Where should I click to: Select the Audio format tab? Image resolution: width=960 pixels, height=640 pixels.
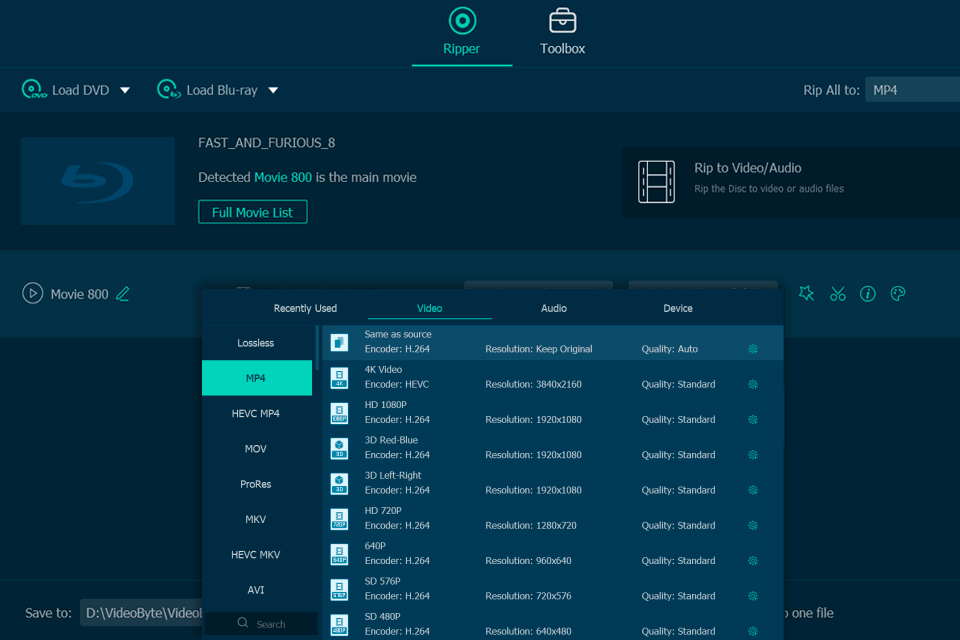click(x=553, y=308)
